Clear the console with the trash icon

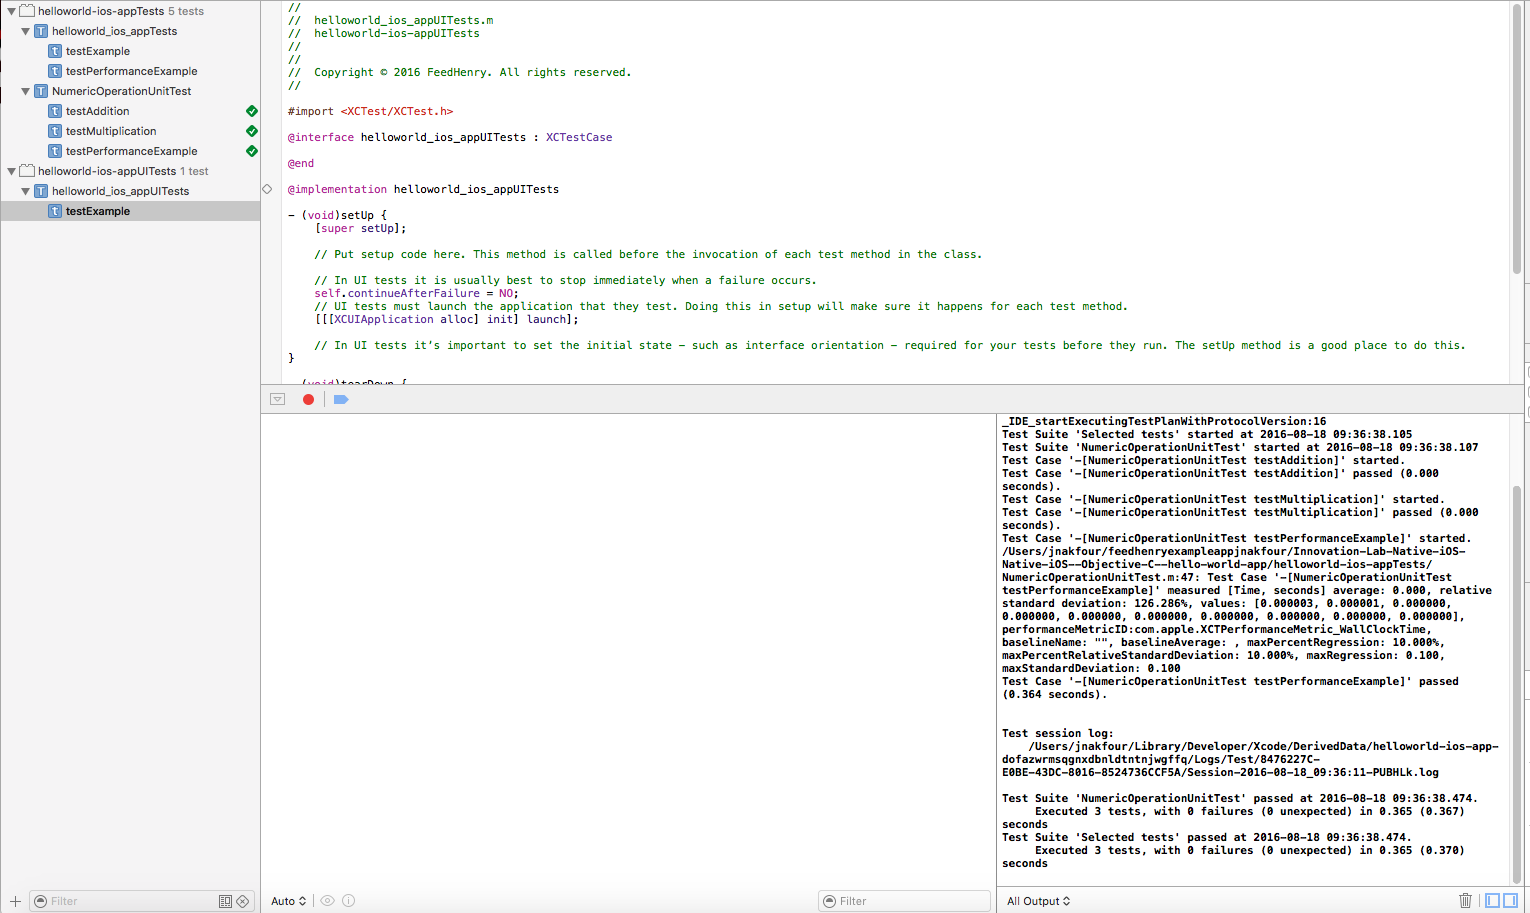point(1465,901)
